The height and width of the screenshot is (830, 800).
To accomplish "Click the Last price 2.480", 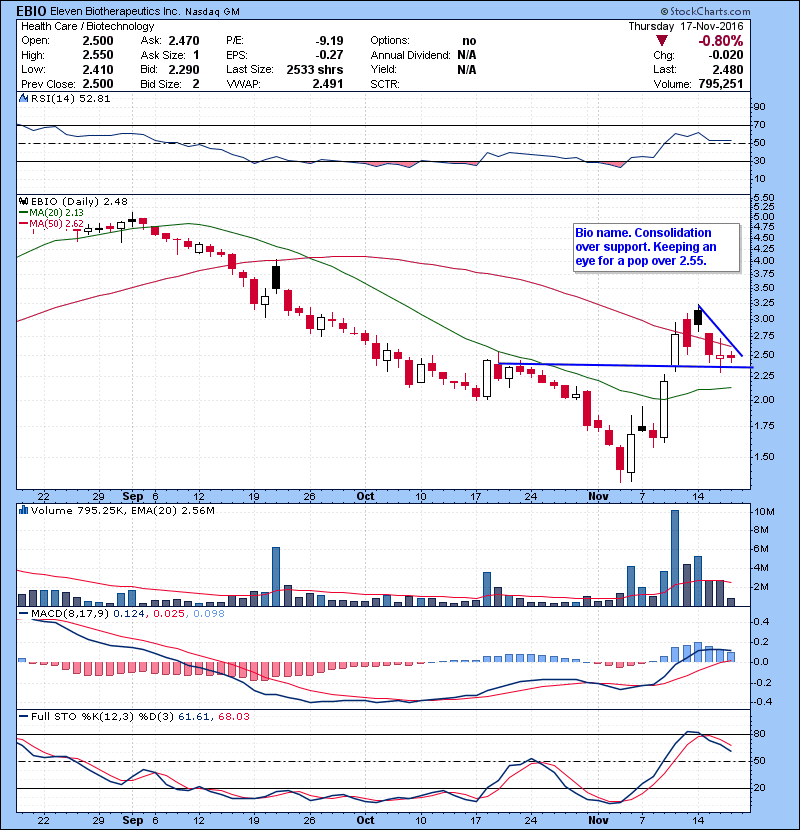I will [727, 69].
